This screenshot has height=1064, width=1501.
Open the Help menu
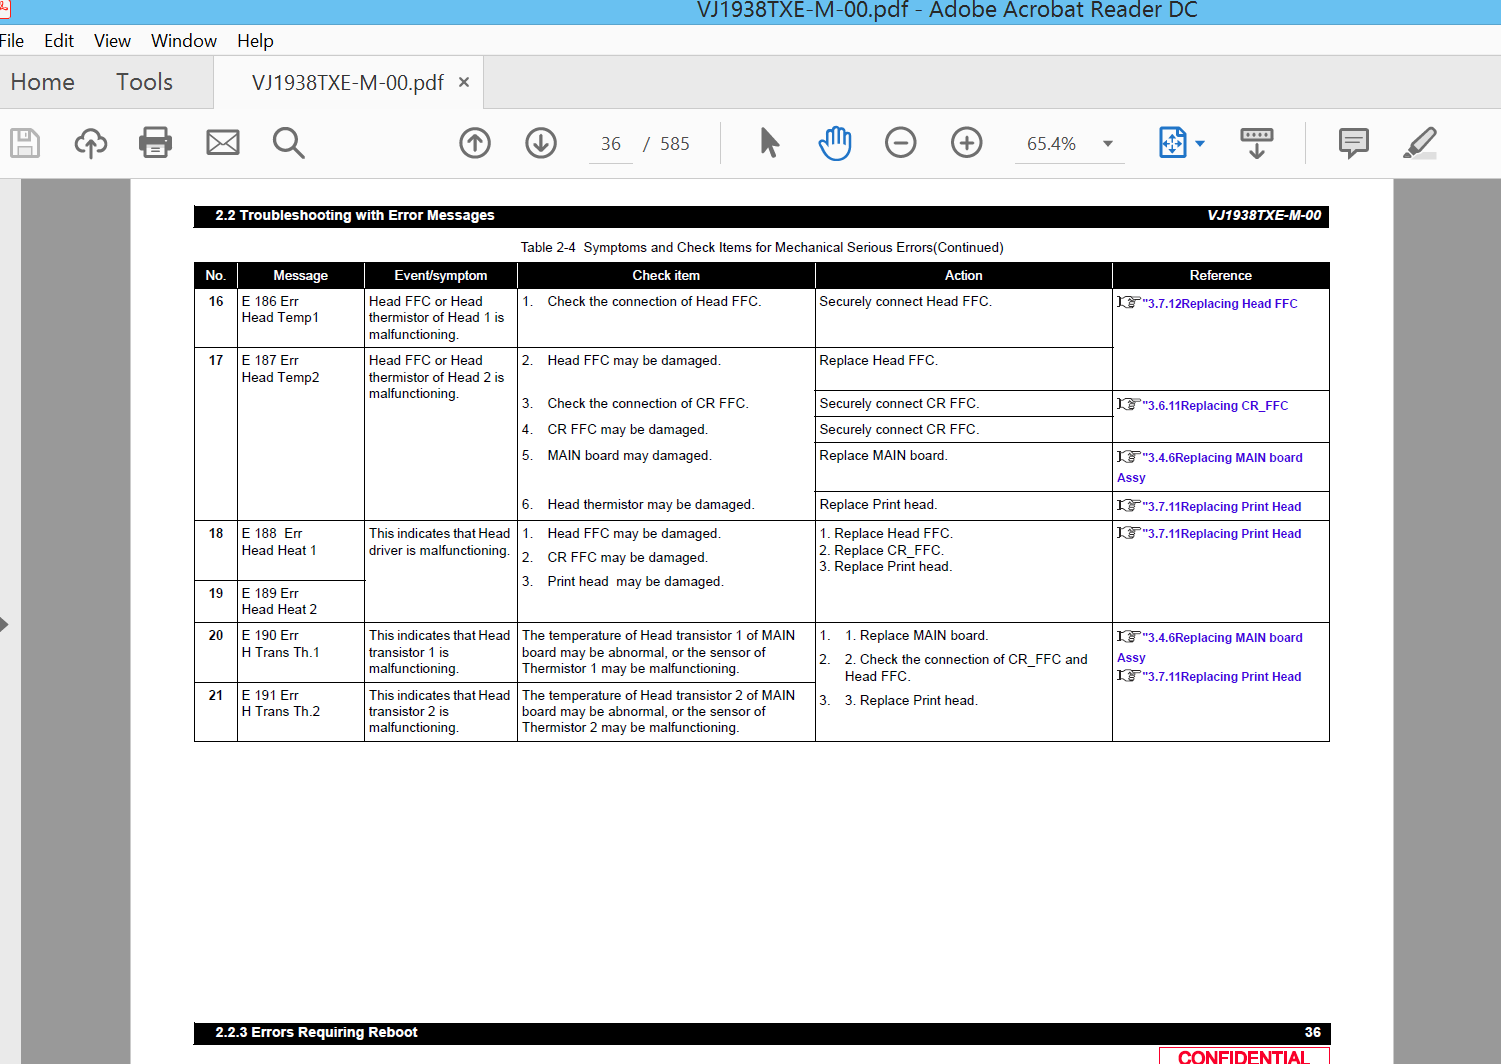pos(255,41)
